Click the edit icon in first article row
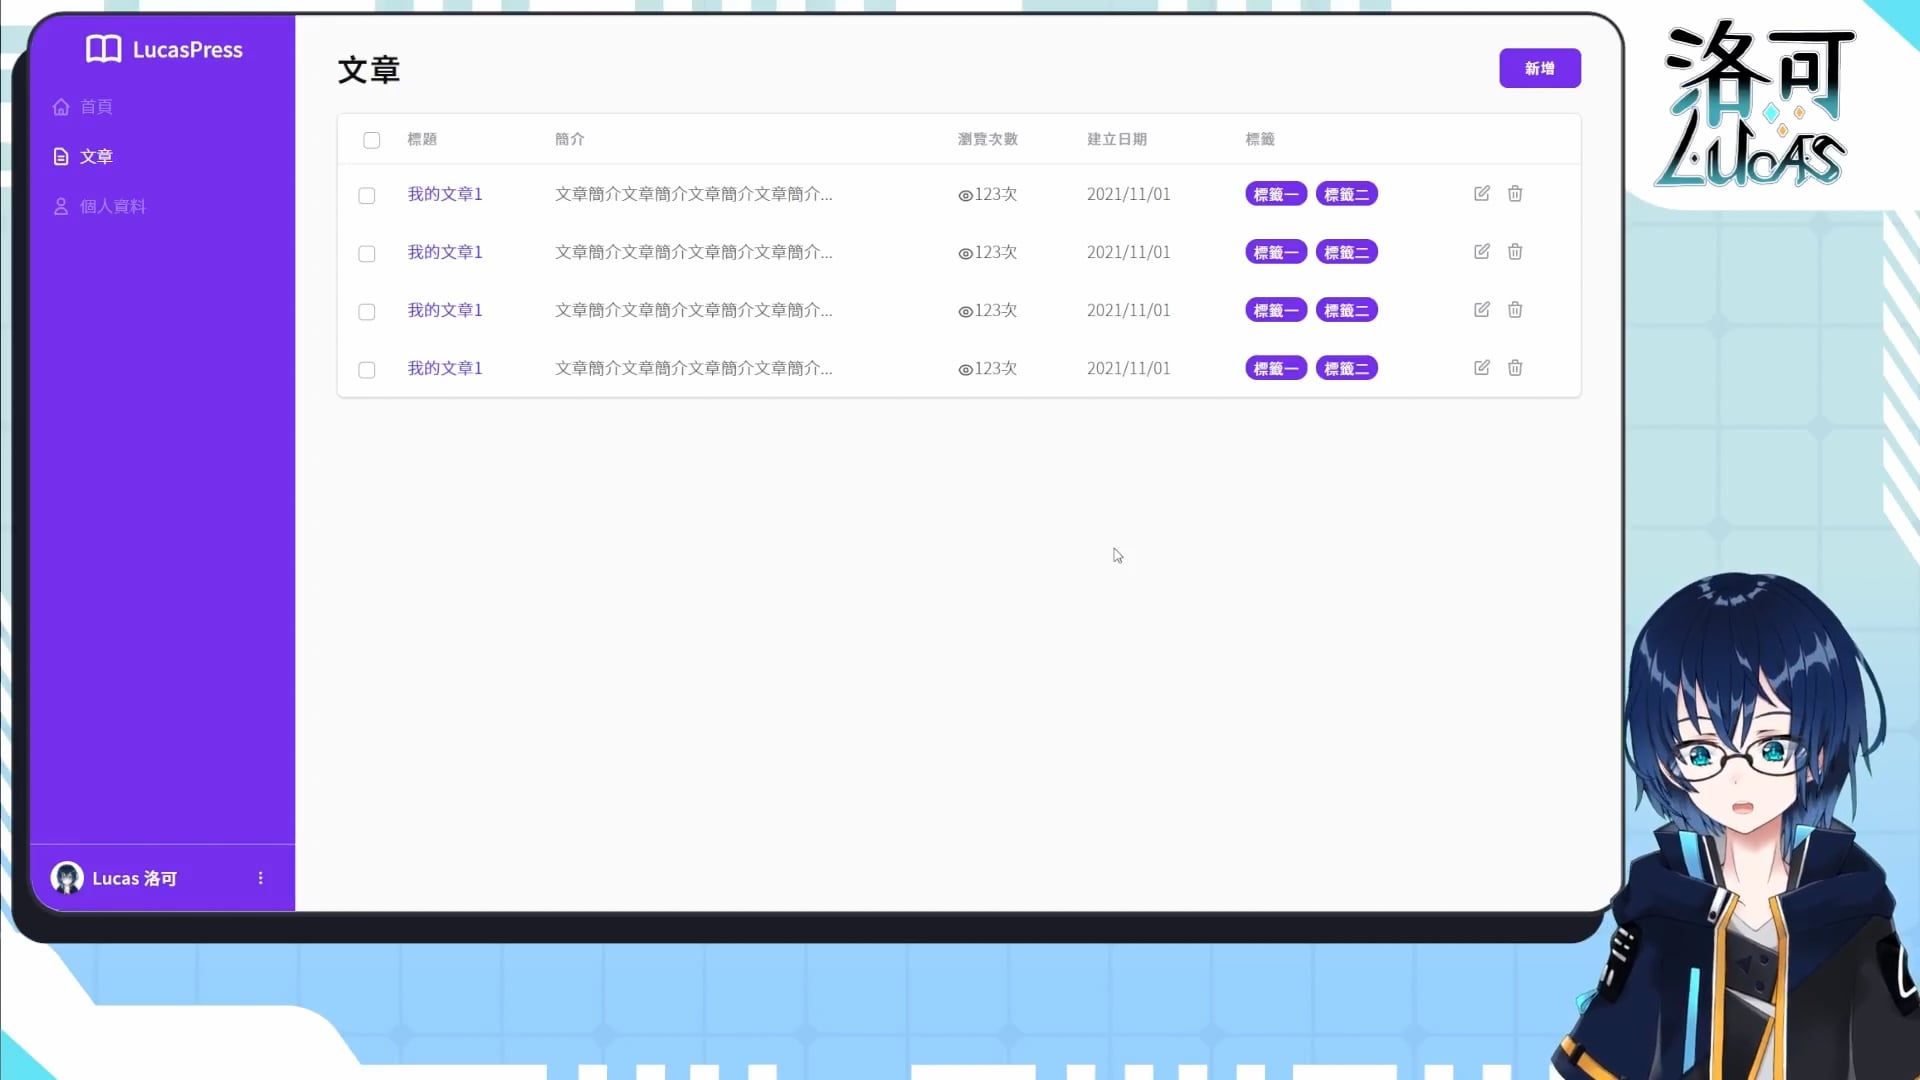Image resolution: width=1920 pixels, height=1080 pixels. click(x=1482, y=193)
